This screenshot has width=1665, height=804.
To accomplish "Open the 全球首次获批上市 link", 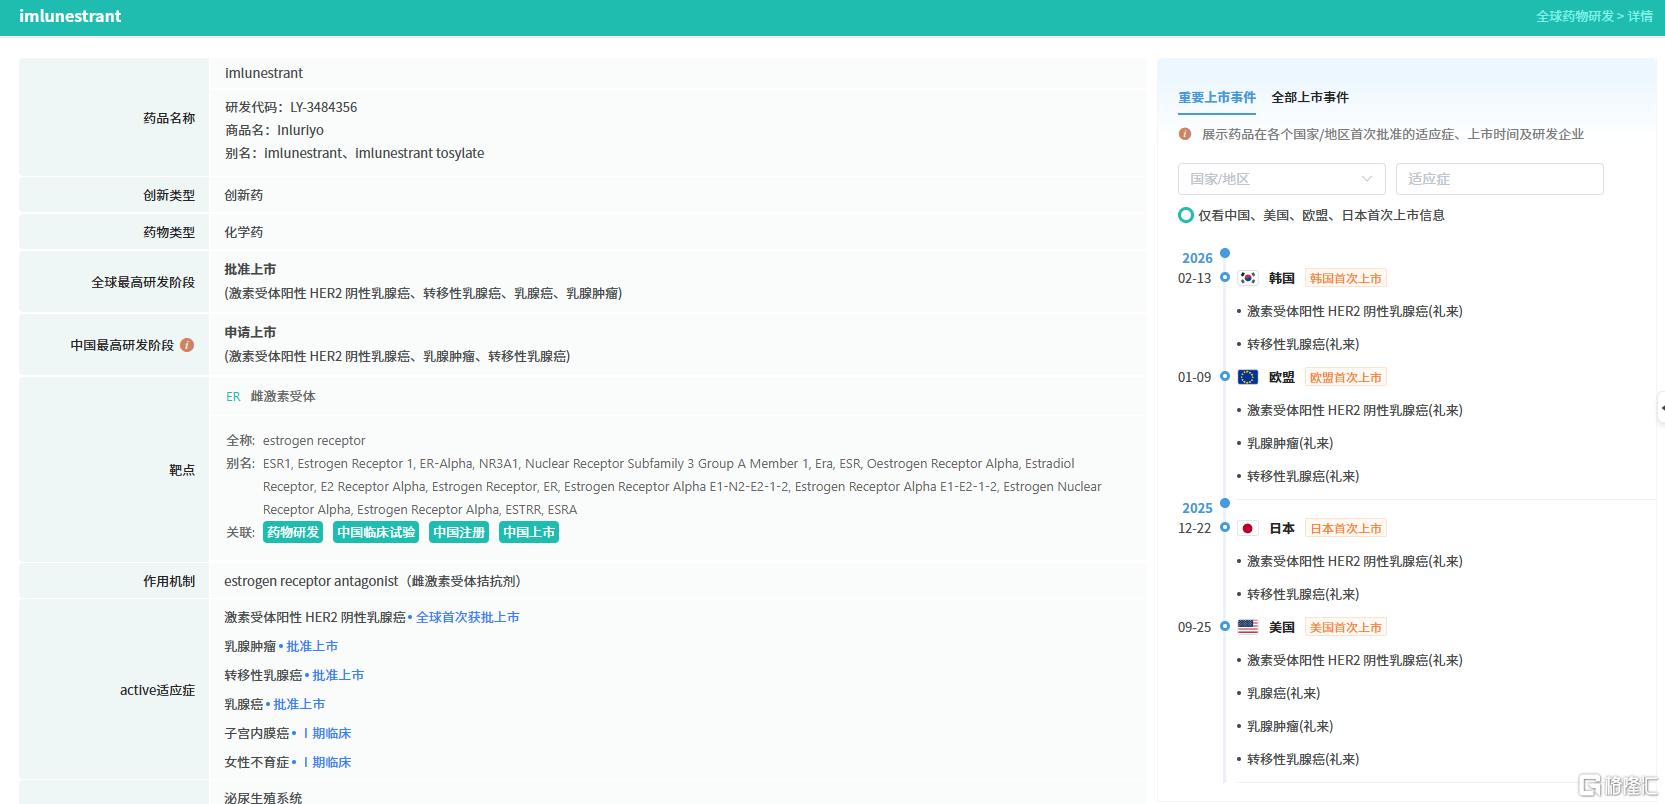I will click(x=468, y=617).
